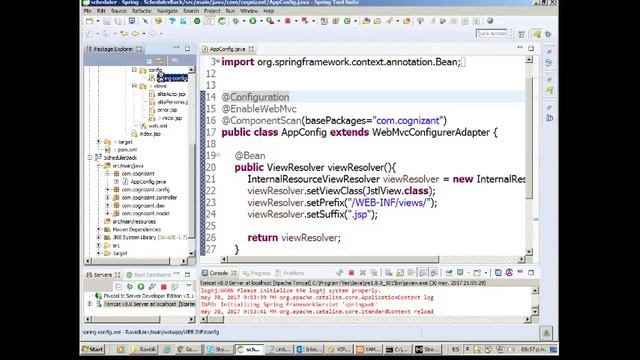Open the Source menu
This screenshot has width=640, height=360.
(119, 11)
